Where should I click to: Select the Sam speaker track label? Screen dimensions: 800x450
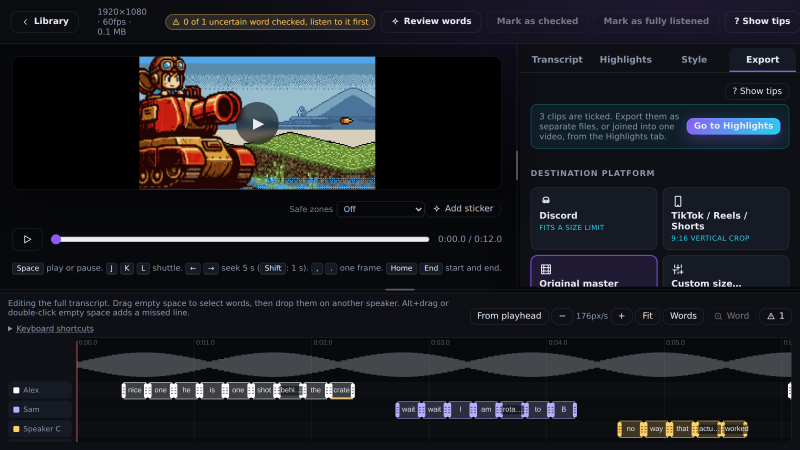pyautogui.click(x=40, y=410)
